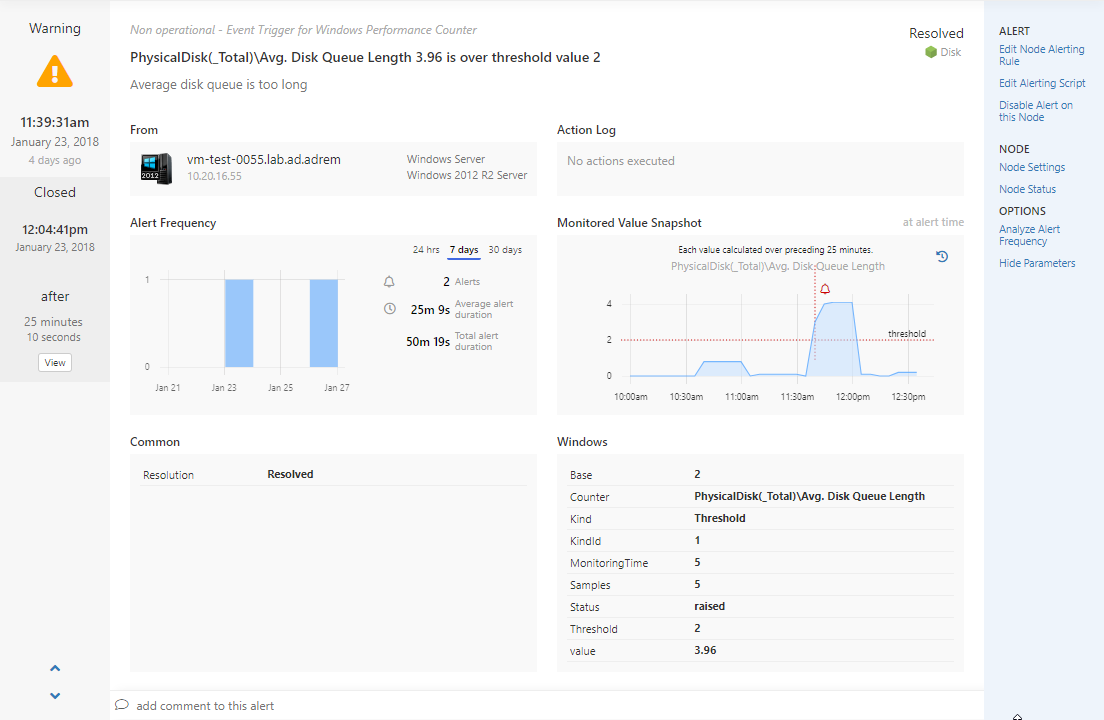This screenshot has width=1104, height=720.
Task: Click the red alert bell marker on chart
Action: point(825,289)
